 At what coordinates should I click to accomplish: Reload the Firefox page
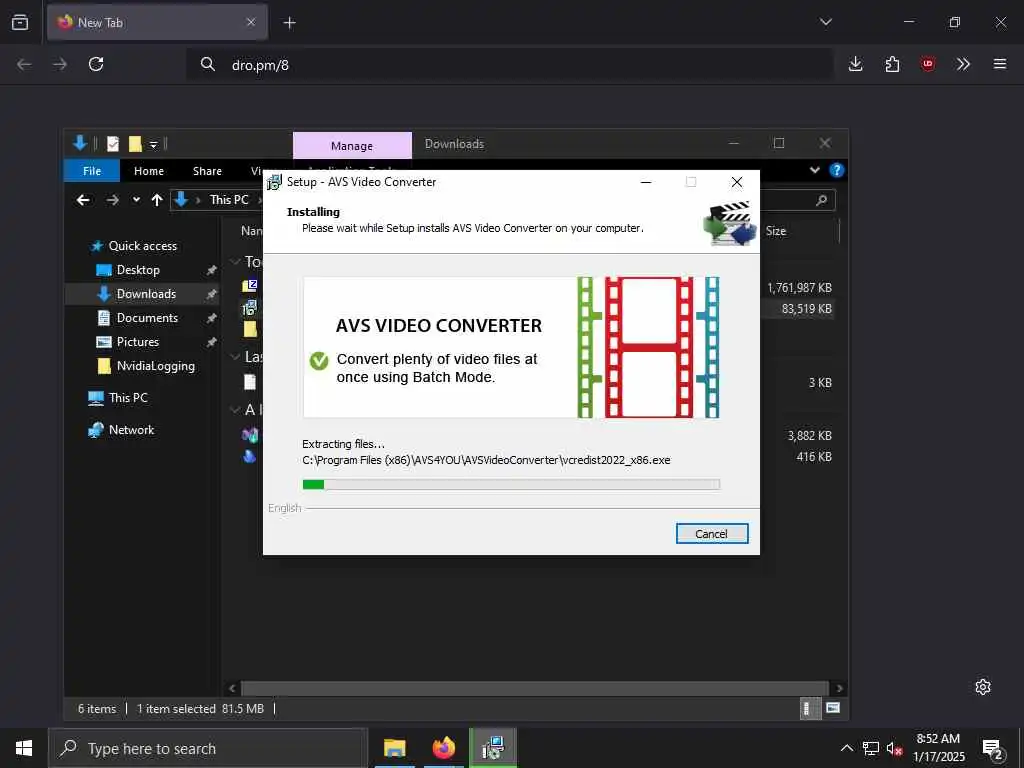tap(96, 64)
